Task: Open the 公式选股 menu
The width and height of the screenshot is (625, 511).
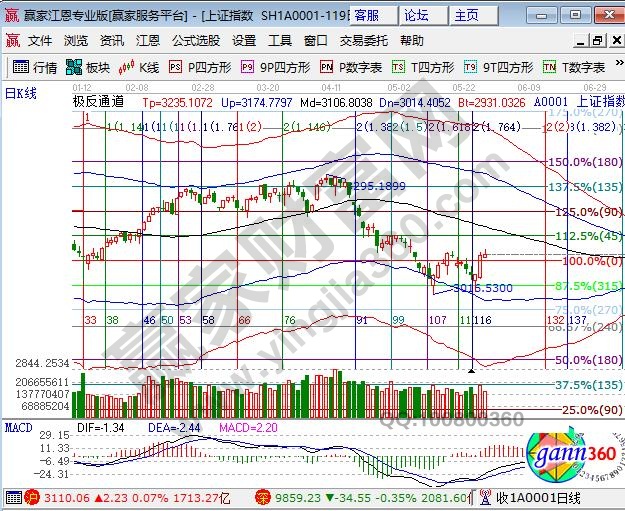Action: click(x=195, y=41)
